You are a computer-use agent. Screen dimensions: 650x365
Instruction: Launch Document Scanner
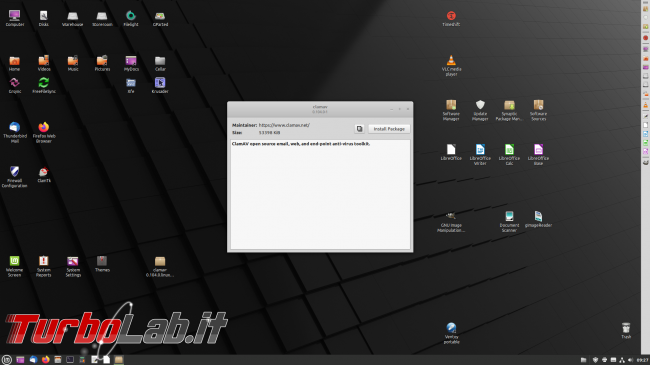click(x=509, y=222)
